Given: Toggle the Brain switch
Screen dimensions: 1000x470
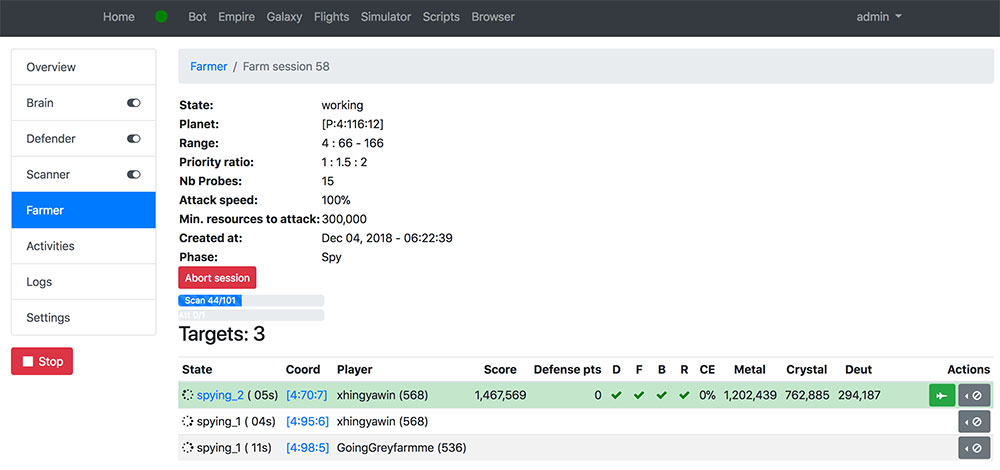Looking at the screenshot, I should 134,103.
